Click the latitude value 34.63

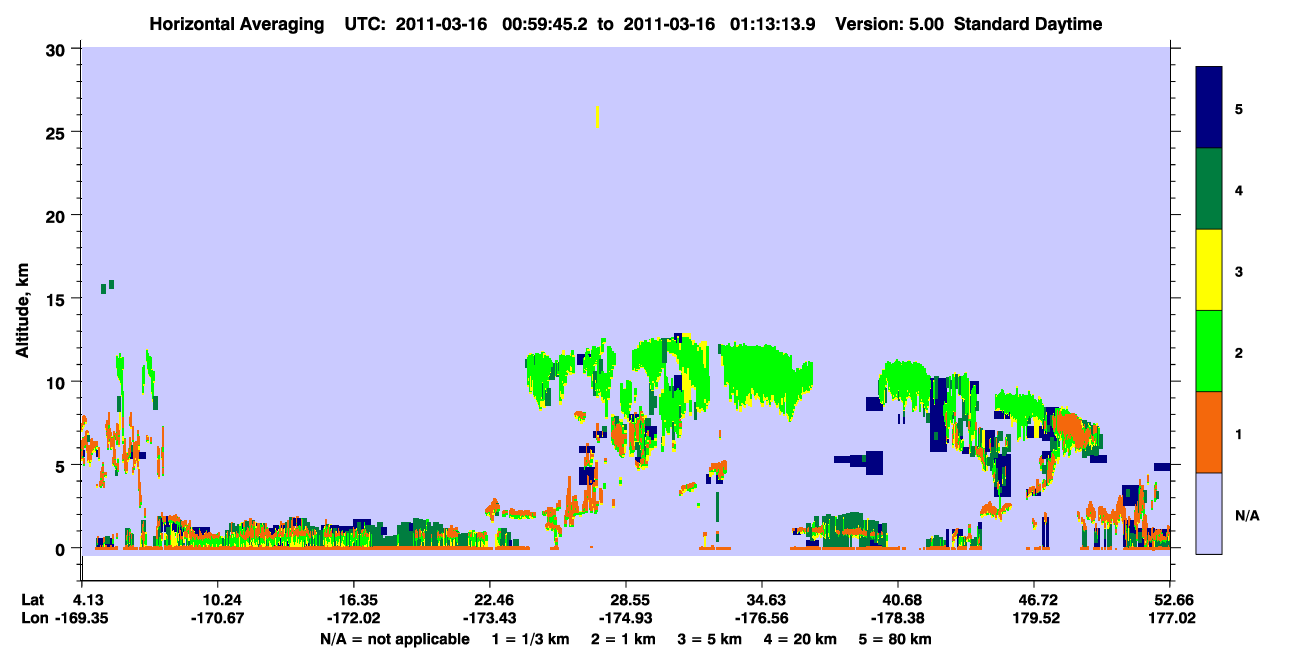763,600
